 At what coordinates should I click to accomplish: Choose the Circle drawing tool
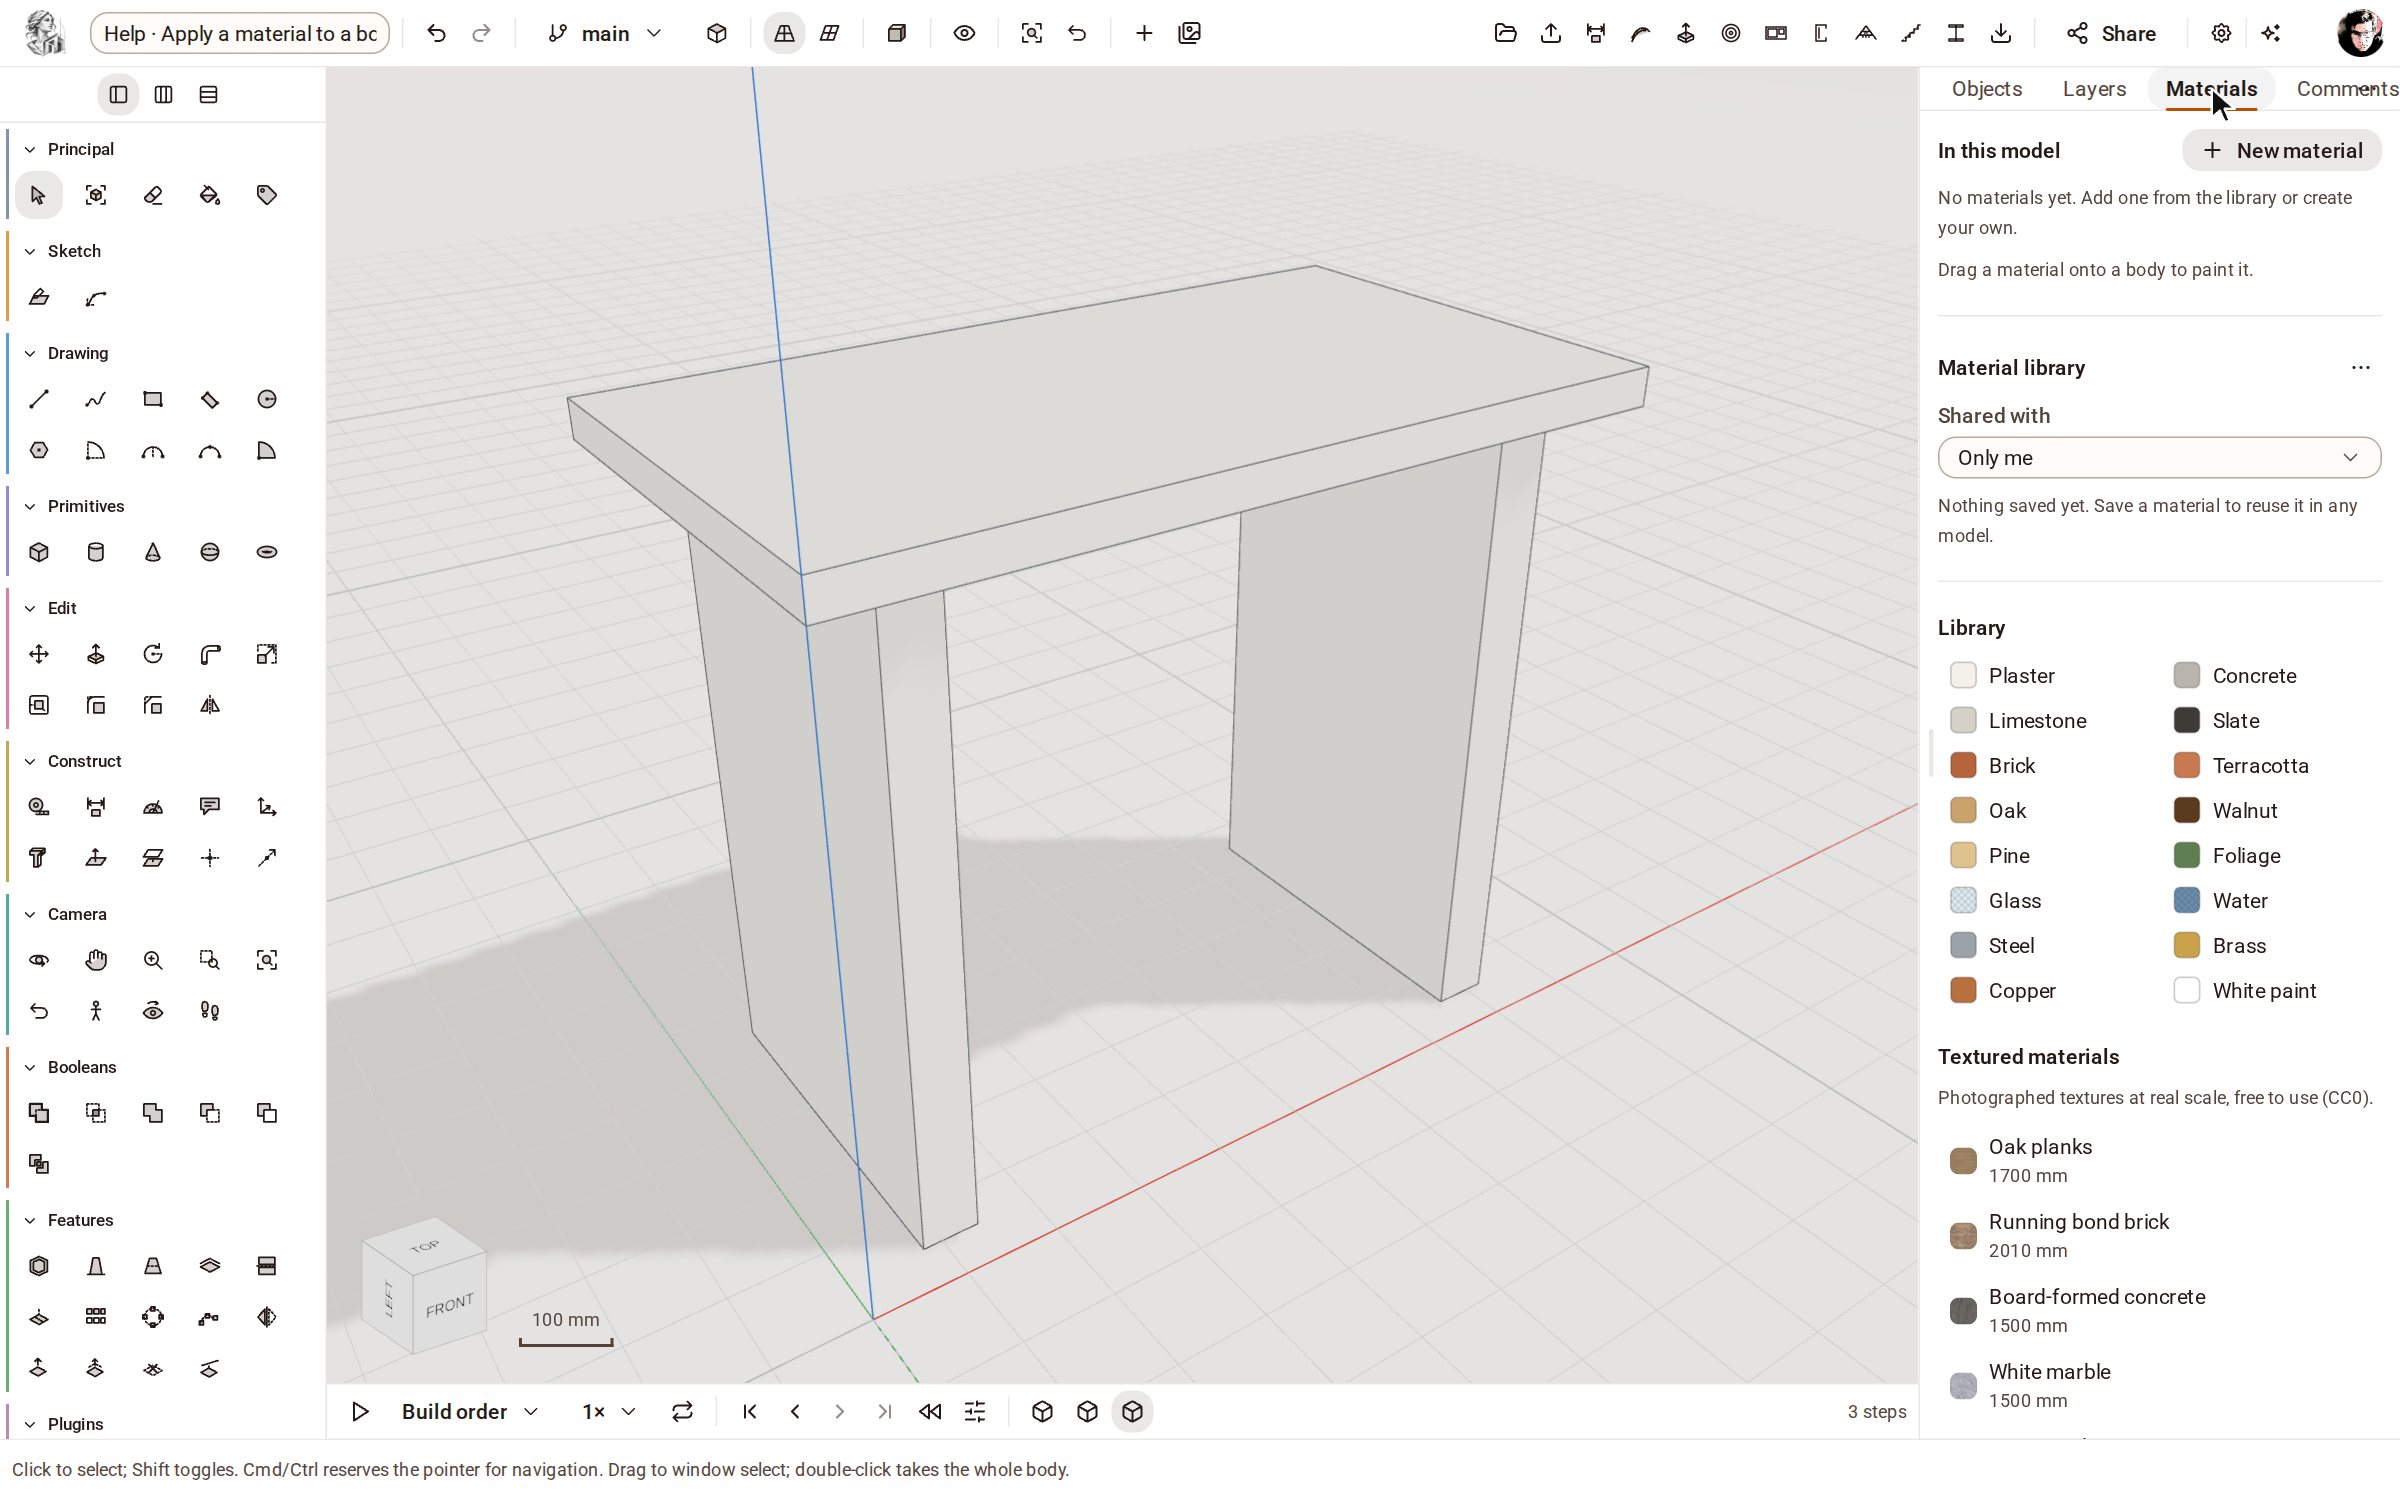(267, 399)
